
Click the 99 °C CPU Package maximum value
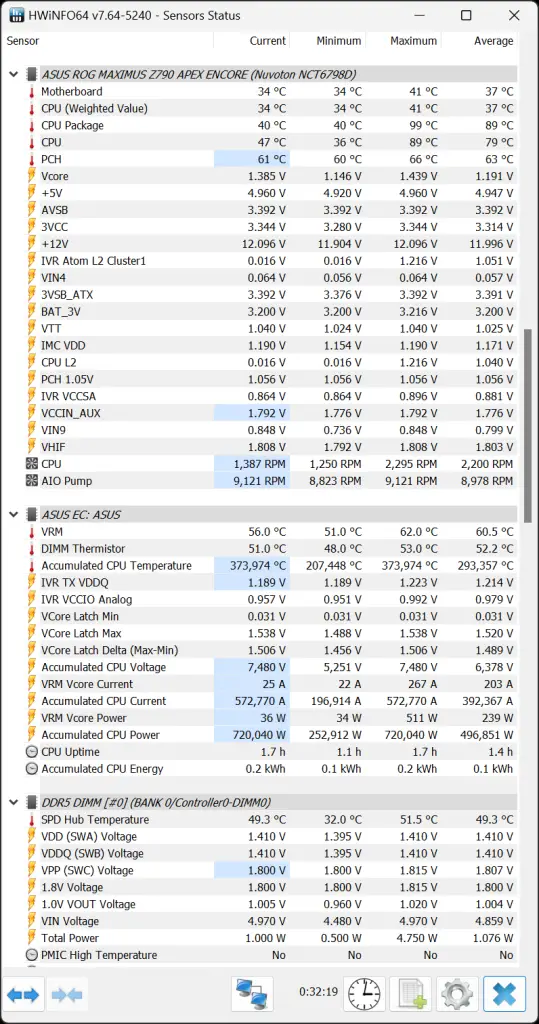pyautogui.click(x=423, y=125)
